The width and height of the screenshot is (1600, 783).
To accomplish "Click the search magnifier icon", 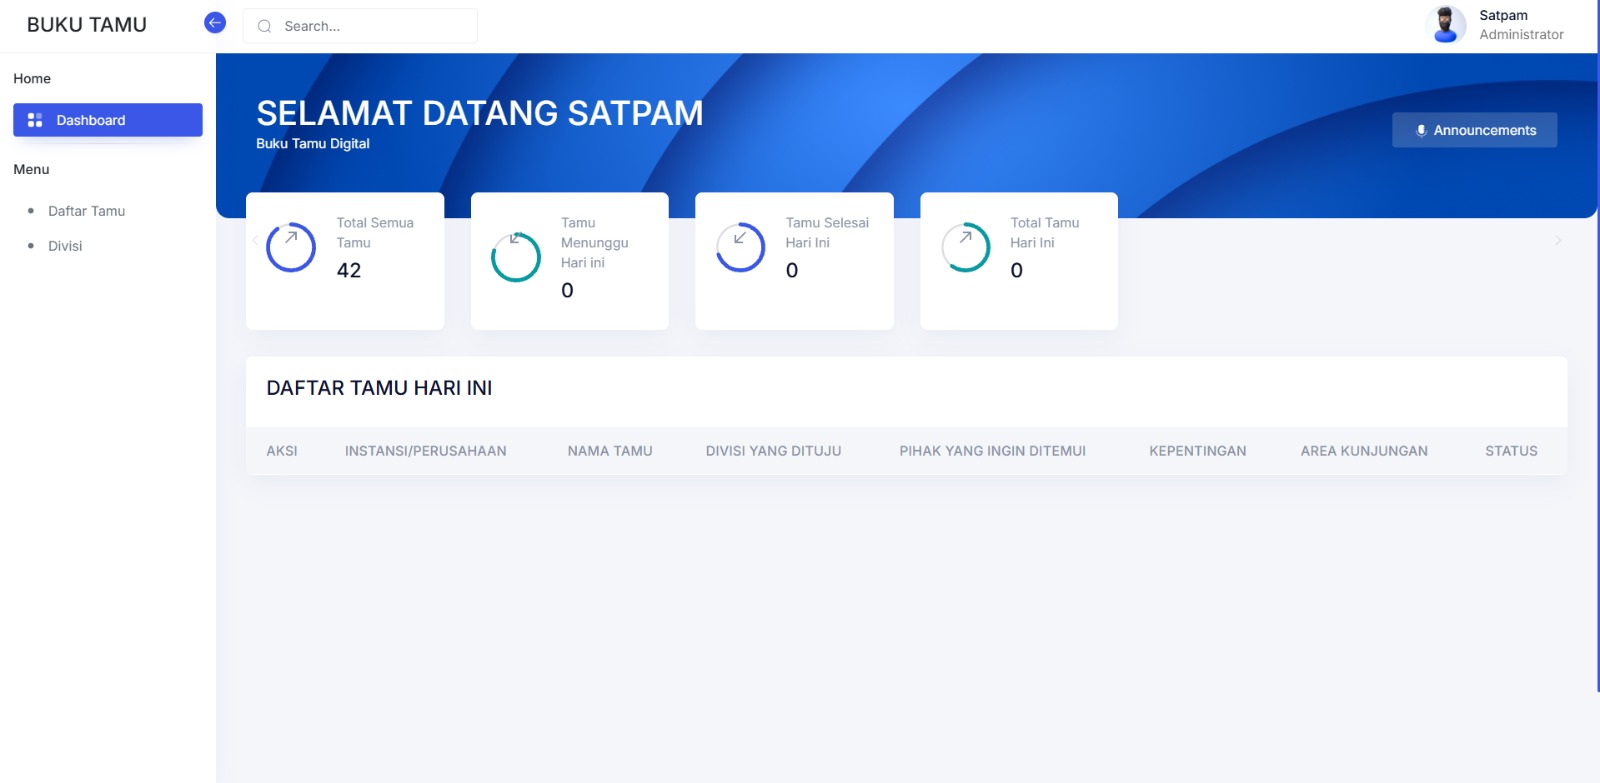I will point(265,27).
